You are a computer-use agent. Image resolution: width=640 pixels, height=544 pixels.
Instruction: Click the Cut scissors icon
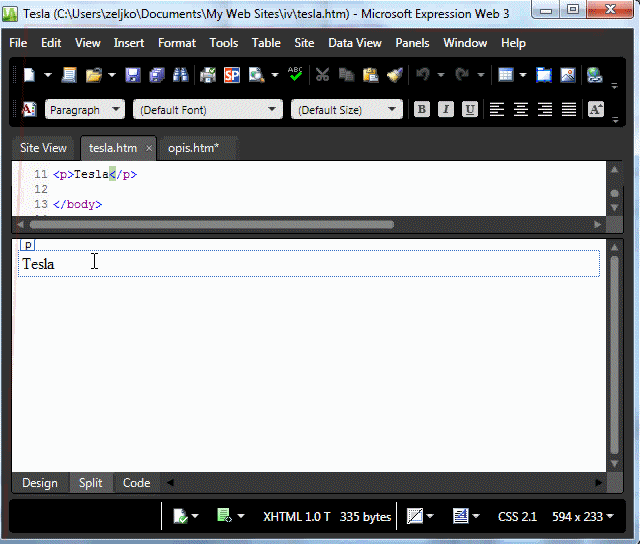322,75
